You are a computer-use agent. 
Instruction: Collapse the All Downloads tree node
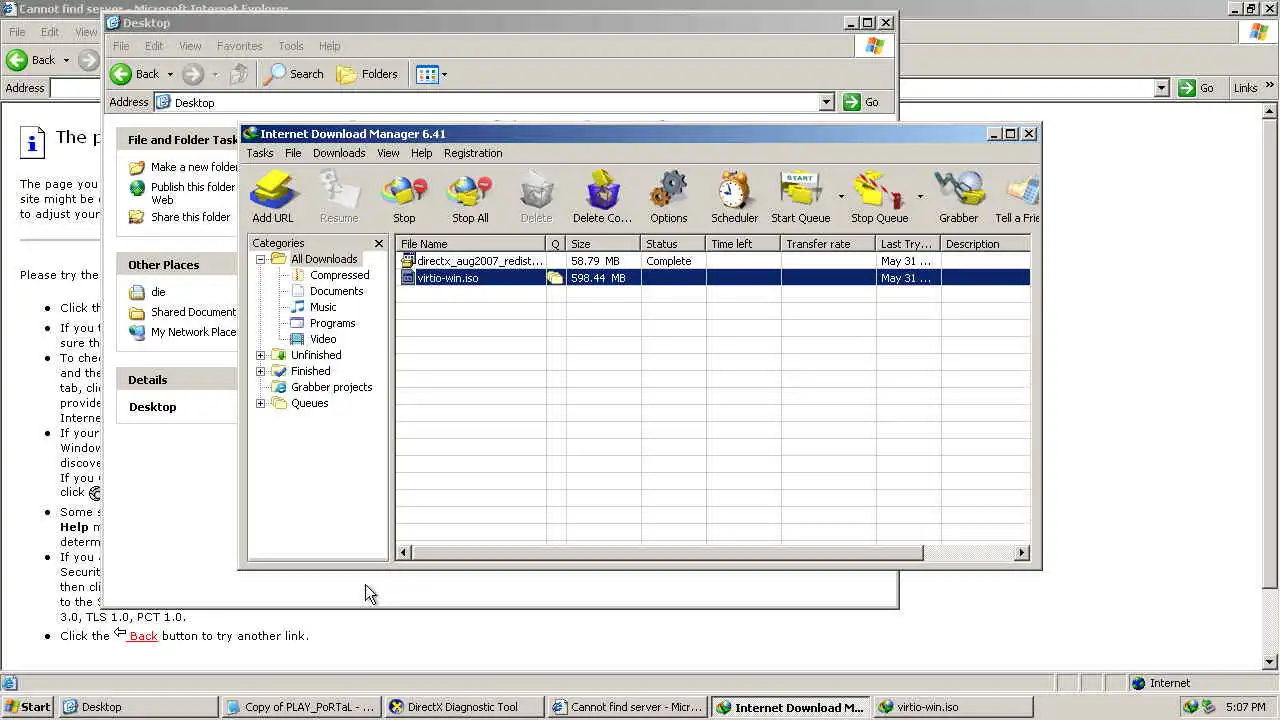point(261,259)
